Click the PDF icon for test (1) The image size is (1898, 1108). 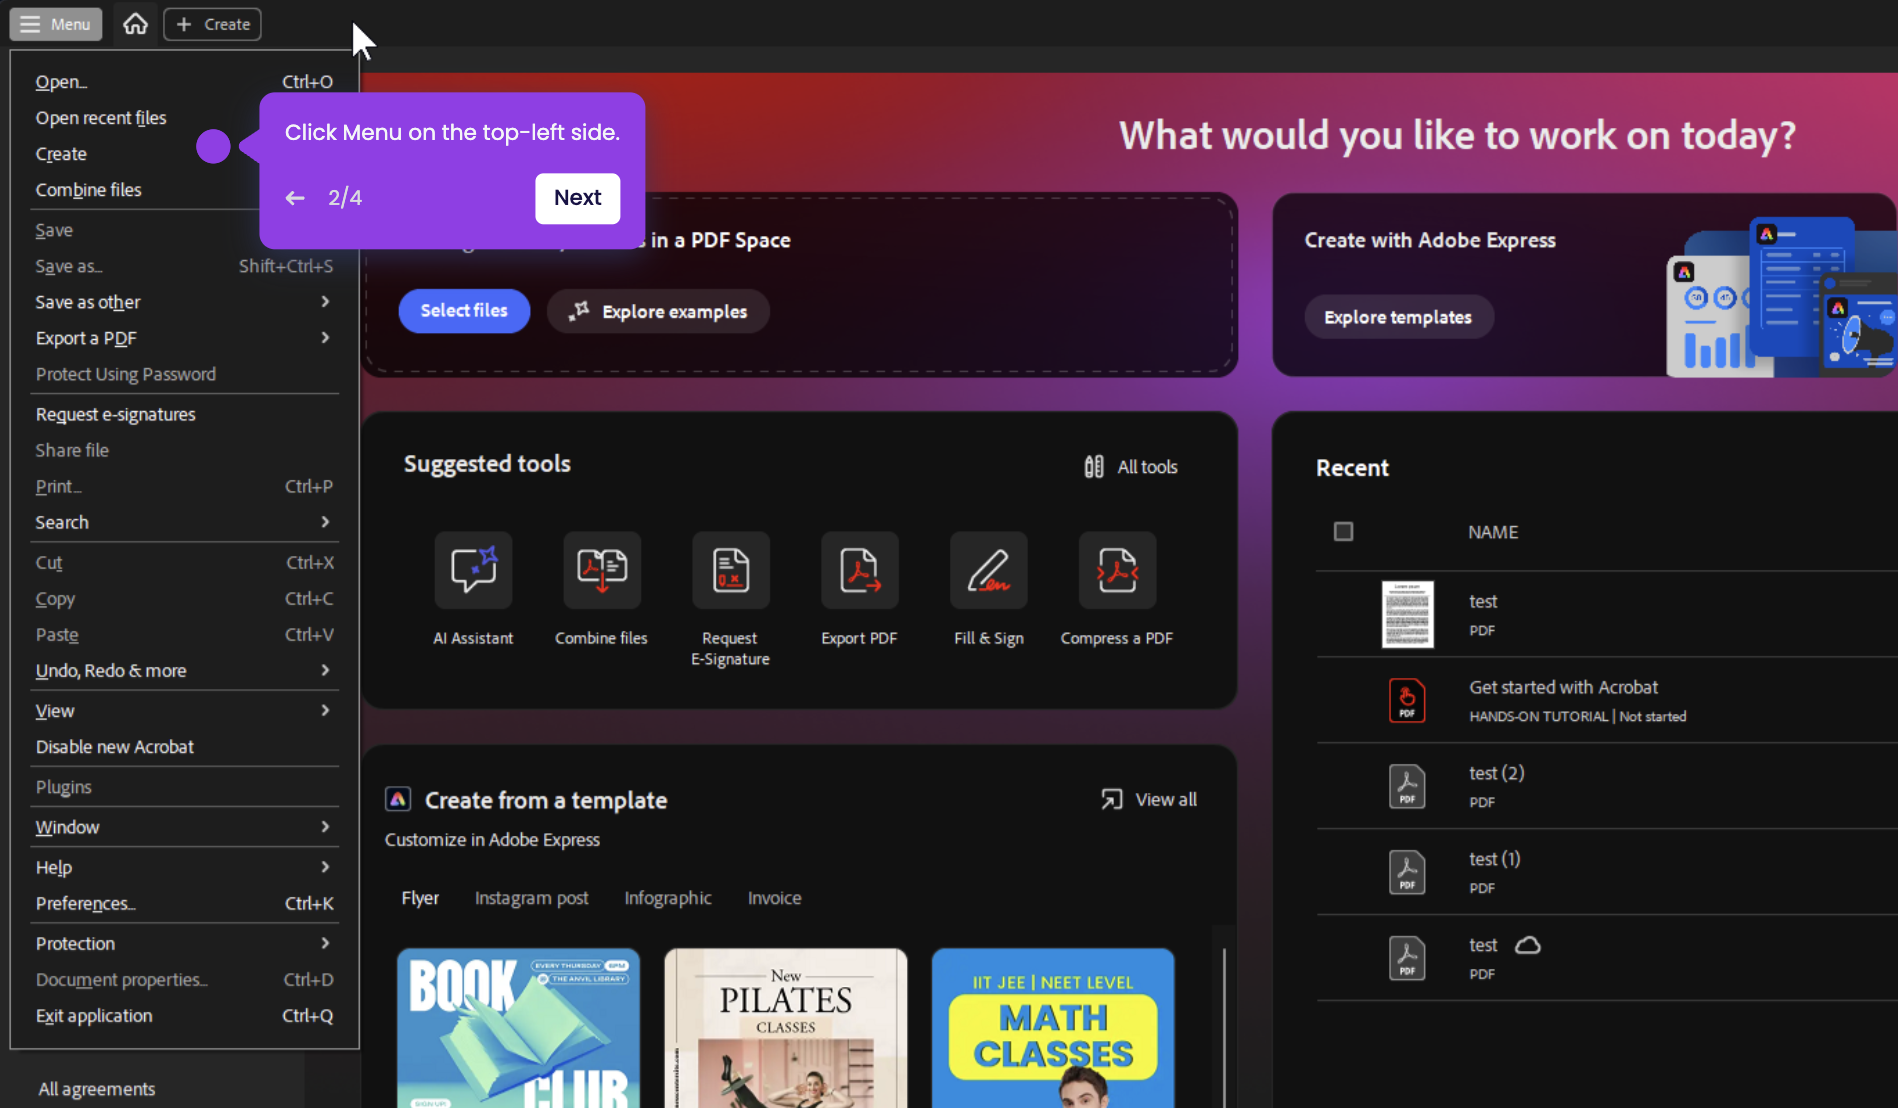point(1407,872)
